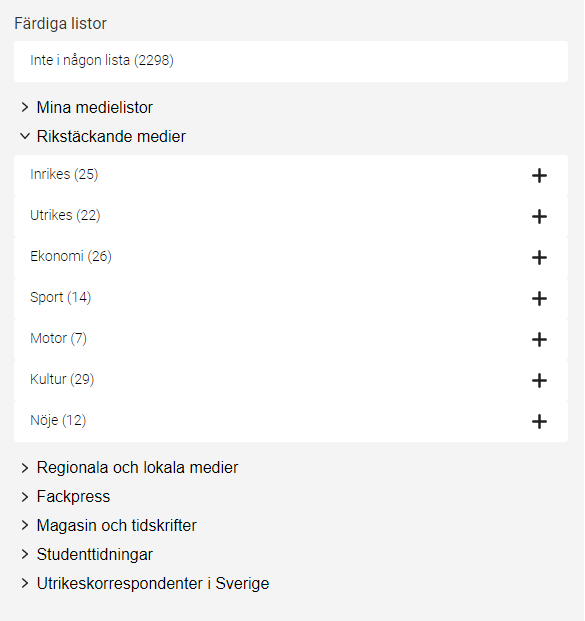Select Inte i någon lista (2298)
The image size is (585, 621).
(x=291, y=61)
